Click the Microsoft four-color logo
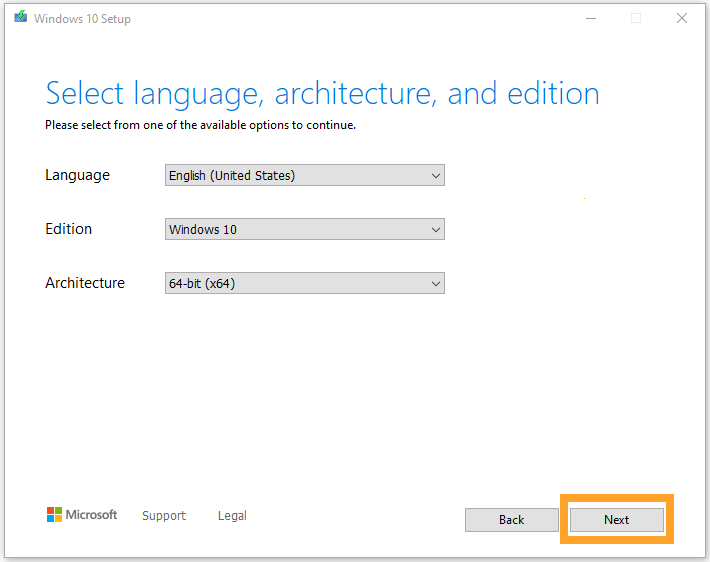 (x=54, y=515)
